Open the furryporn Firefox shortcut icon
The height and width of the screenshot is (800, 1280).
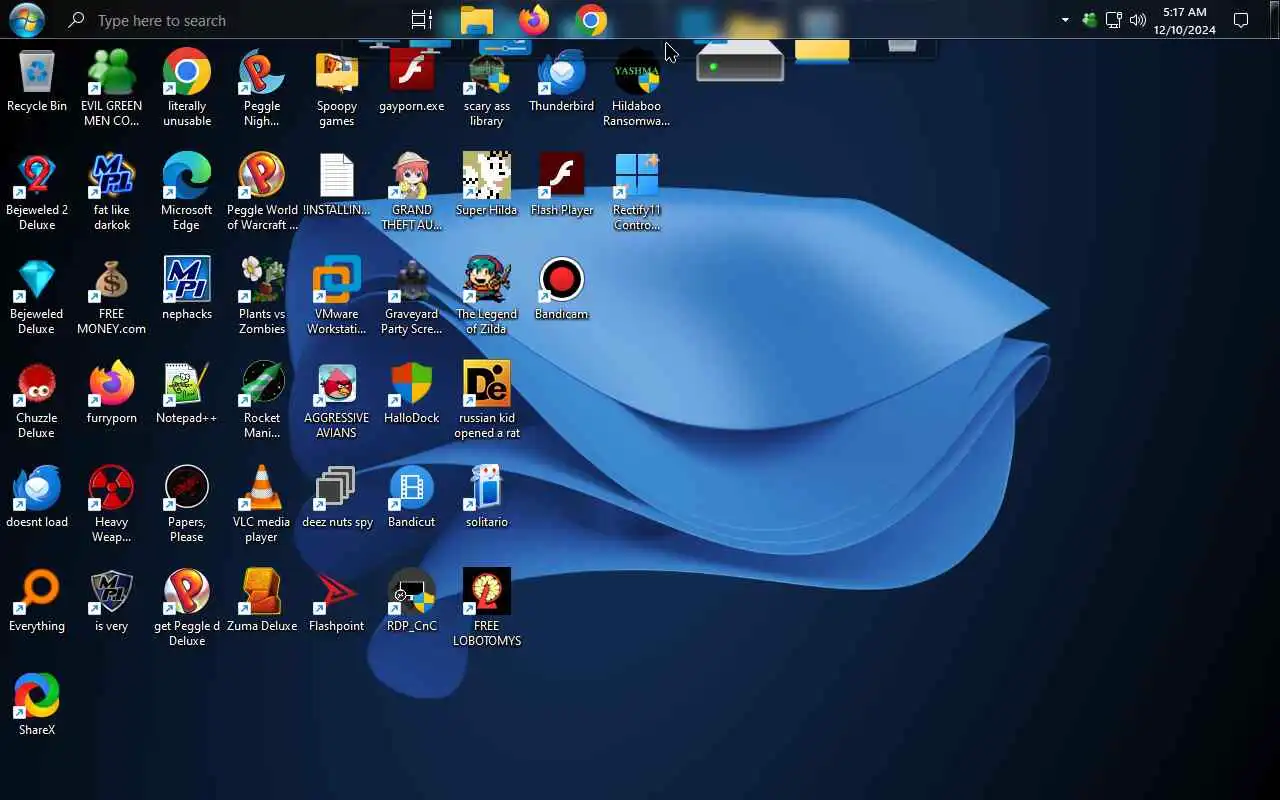pyautogui.click(x=111, y=394)
